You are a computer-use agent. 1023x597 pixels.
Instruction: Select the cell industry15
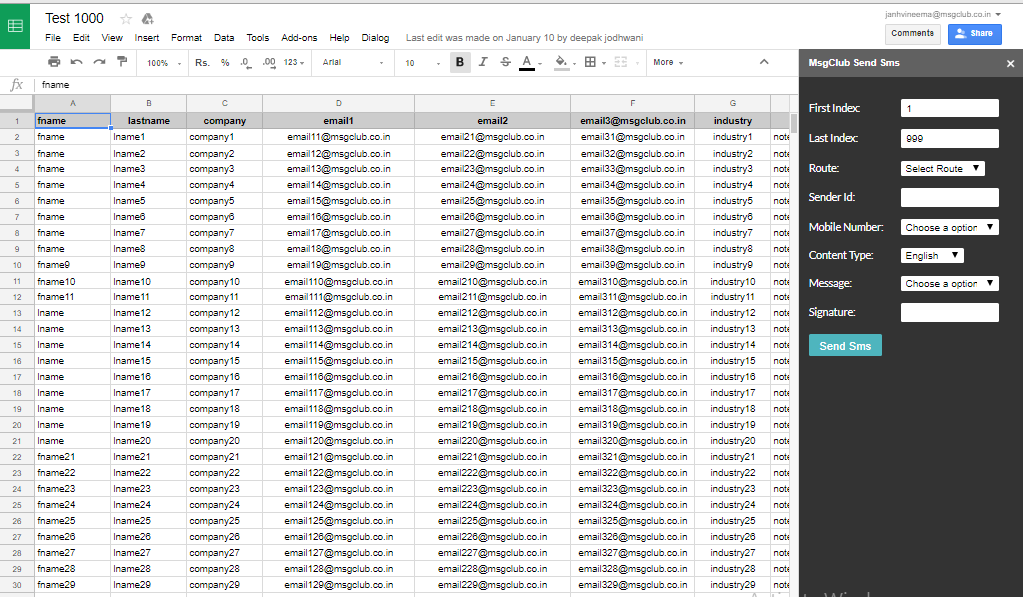(733, 361)
